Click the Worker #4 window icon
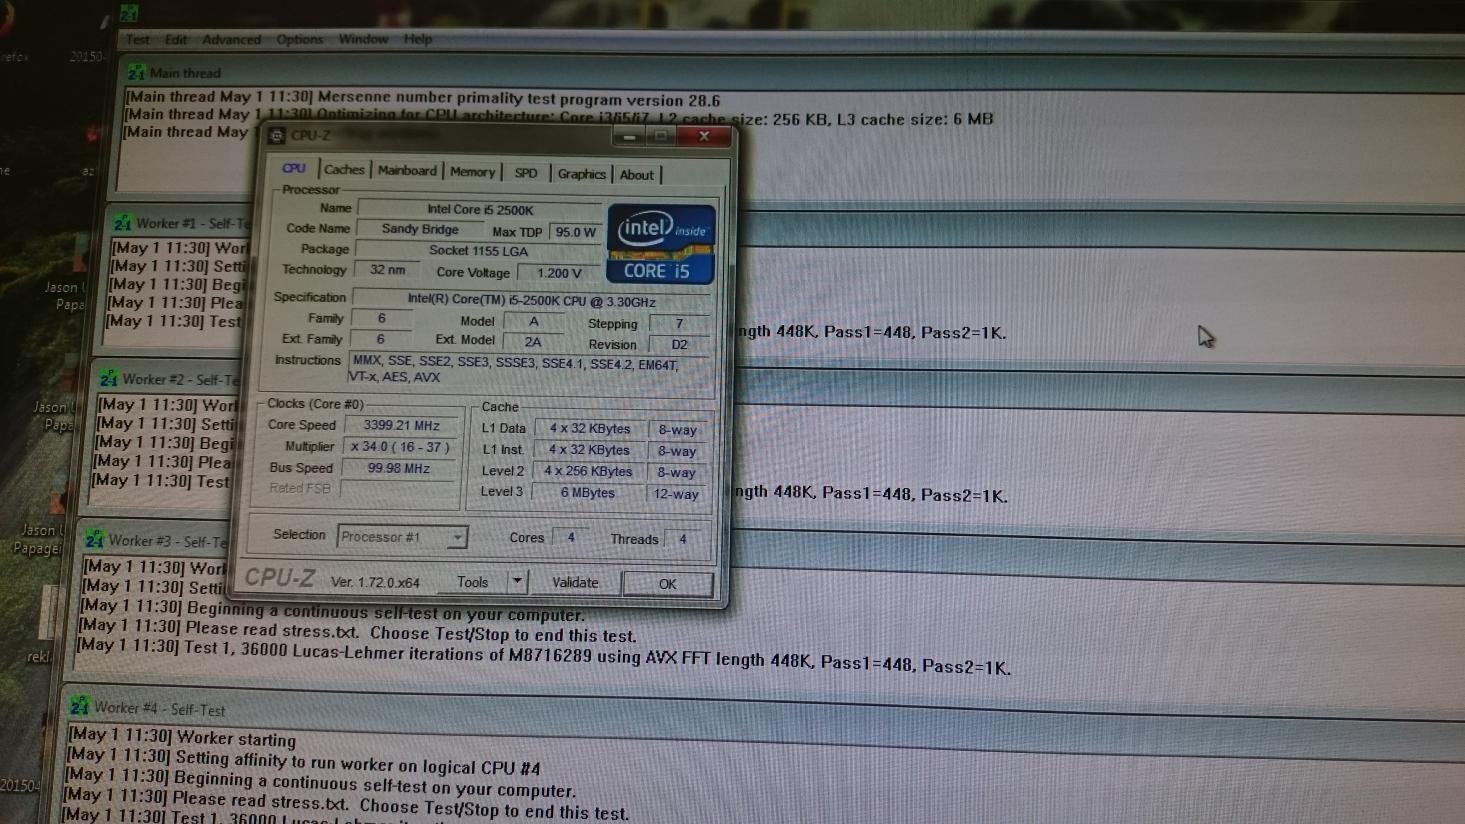The height and width of the screenshot is (824, 1465). pyautogui.click(x=80, y=707)
